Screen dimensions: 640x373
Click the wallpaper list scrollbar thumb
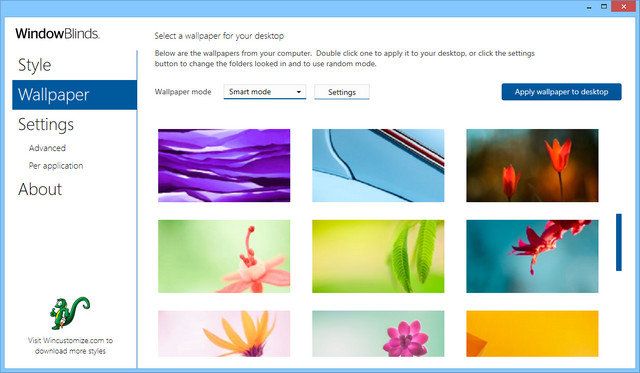(x=619, y=242)
